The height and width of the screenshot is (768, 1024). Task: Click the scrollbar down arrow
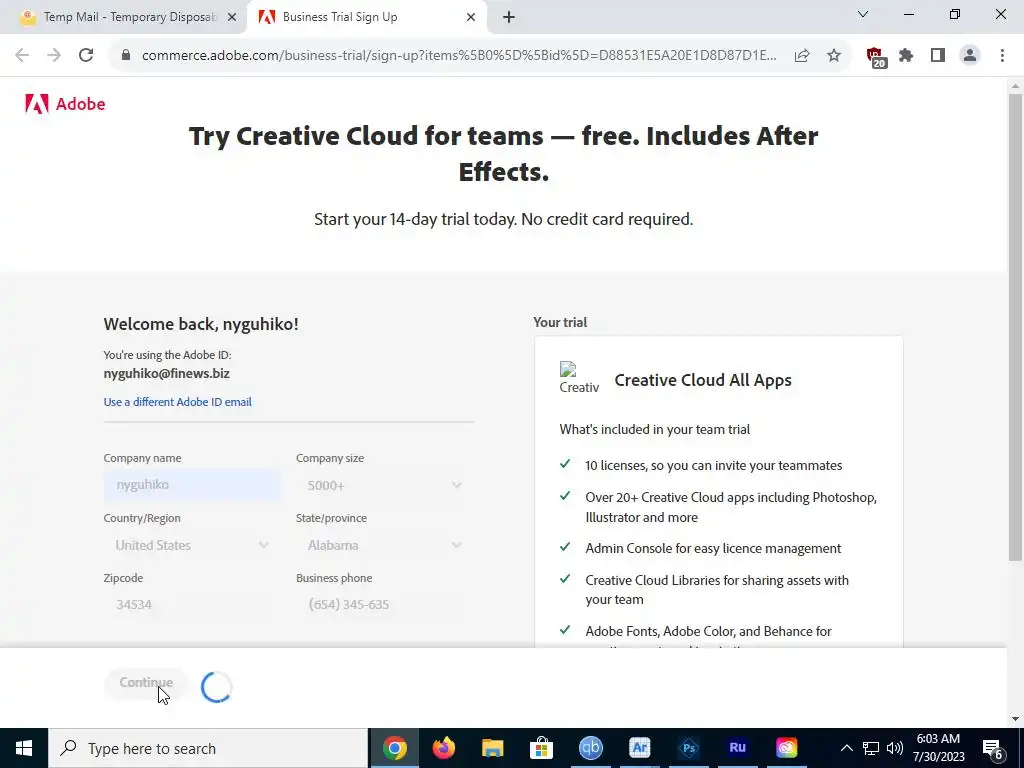[x=1015, y=719]
